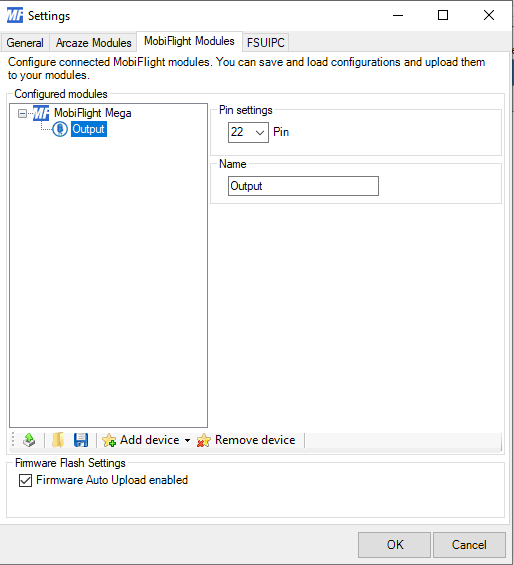Click the Remove device star icon

pyautogui.click(x=204, y=440)
